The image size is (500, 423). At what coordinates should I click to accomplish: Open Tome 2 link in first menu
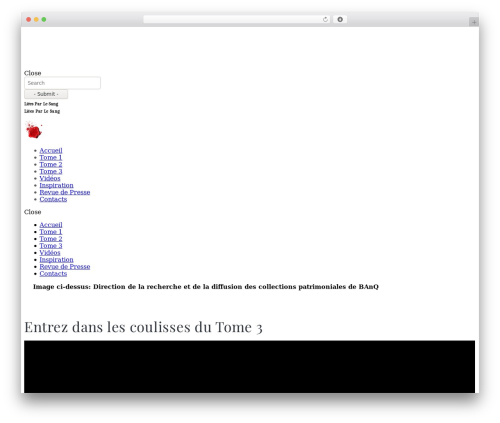coord(51,164)
